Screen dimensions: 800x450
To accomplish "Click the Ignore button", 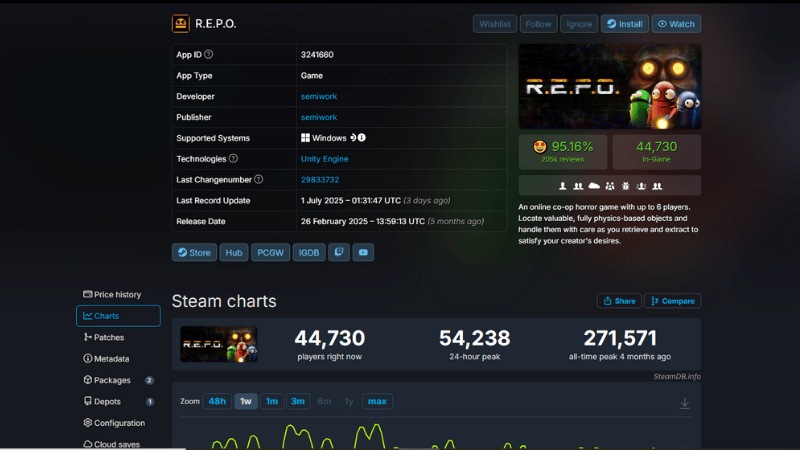I will click(x=579, y=24).
